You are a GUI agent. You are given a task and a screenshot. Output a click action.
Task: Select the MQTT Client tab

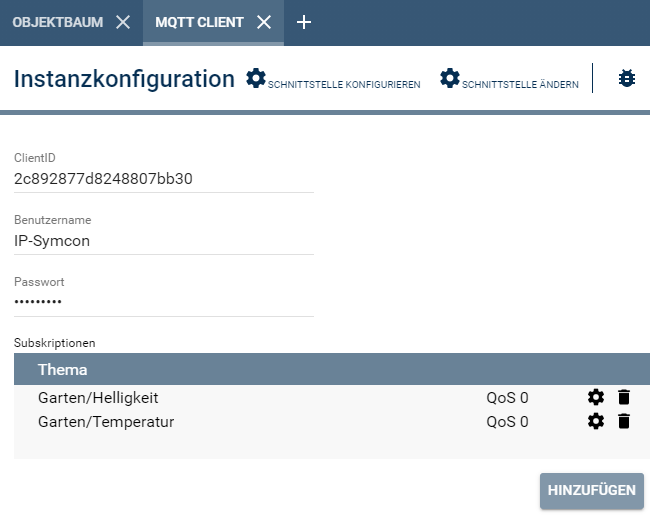(x=199, y=22)
